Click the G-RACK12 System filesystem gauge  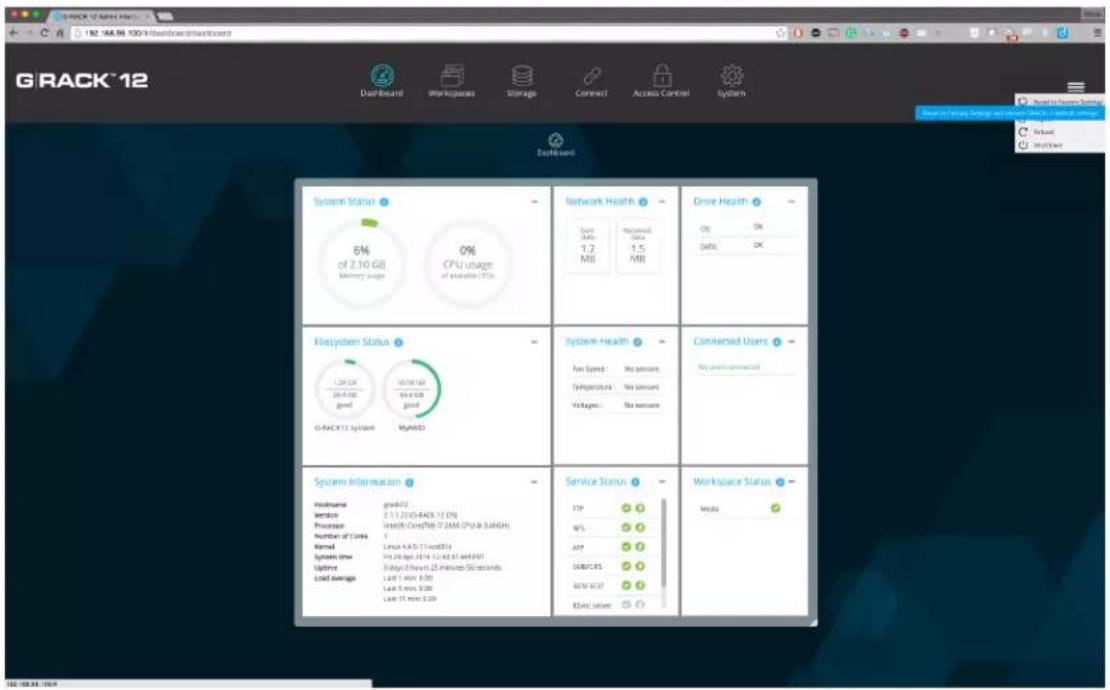coord(344,390)
